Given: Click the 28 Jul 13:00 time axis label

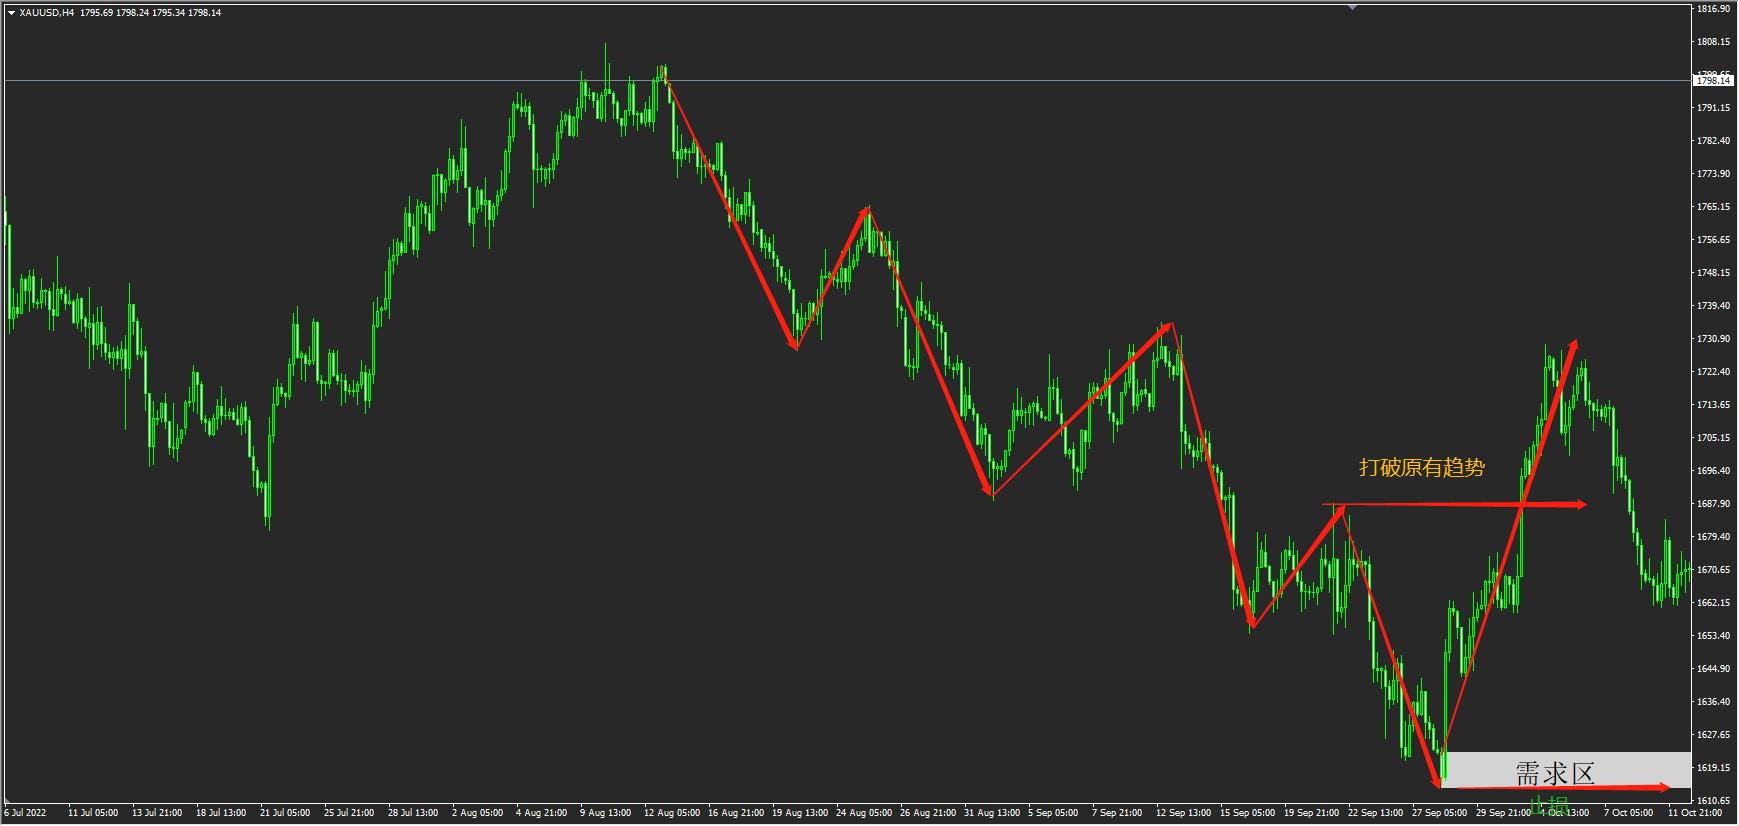Looking at the screenshot, I should tap(413, 814).
